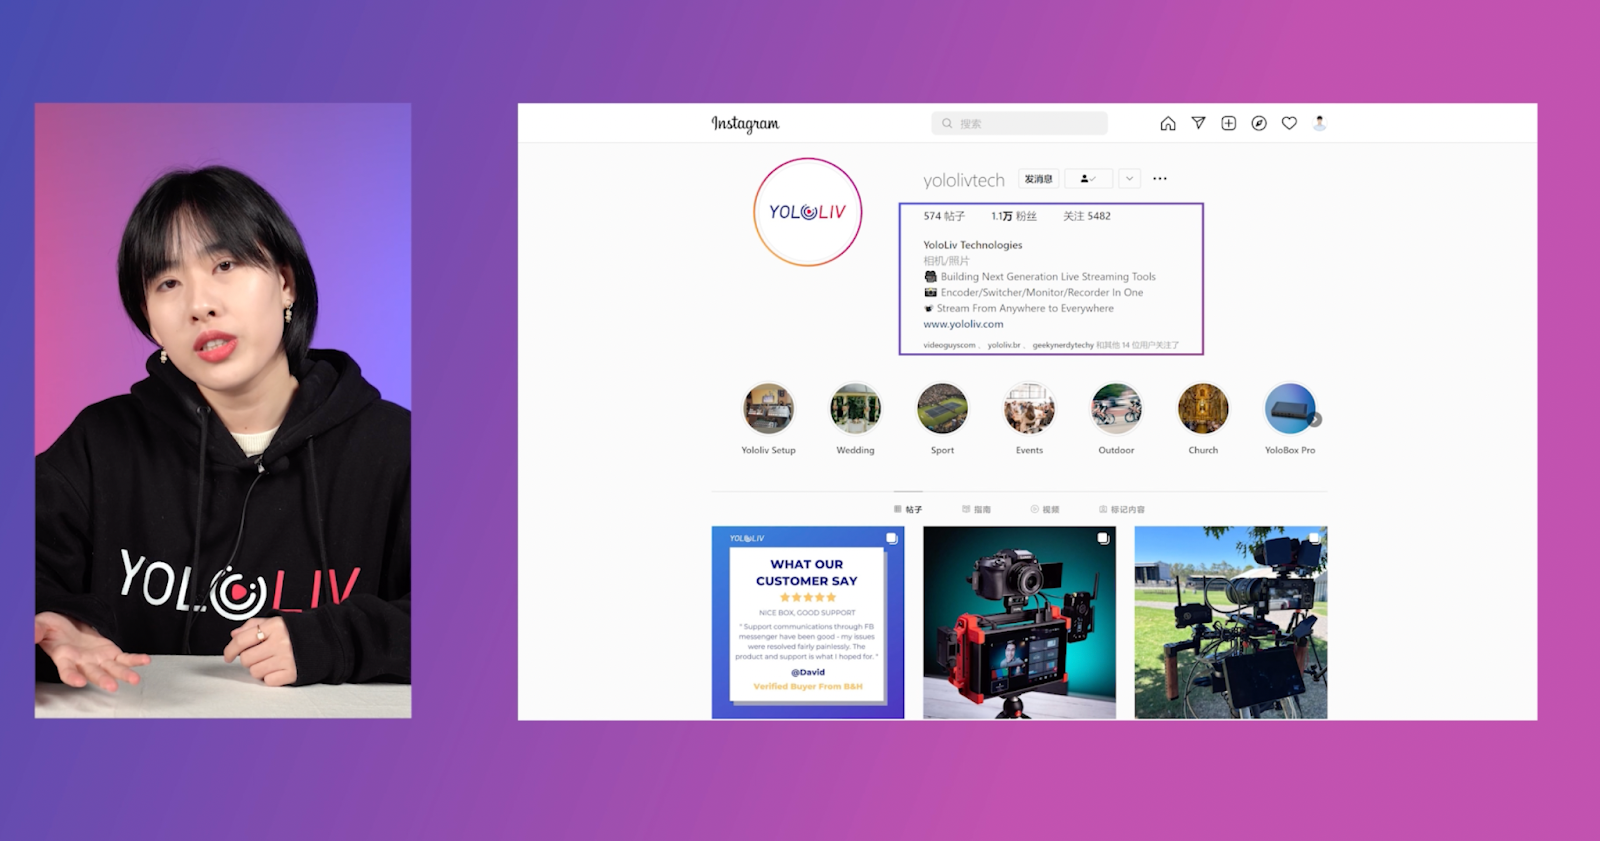Click the YoloLiv Technologies bio name

click(973, 245)
